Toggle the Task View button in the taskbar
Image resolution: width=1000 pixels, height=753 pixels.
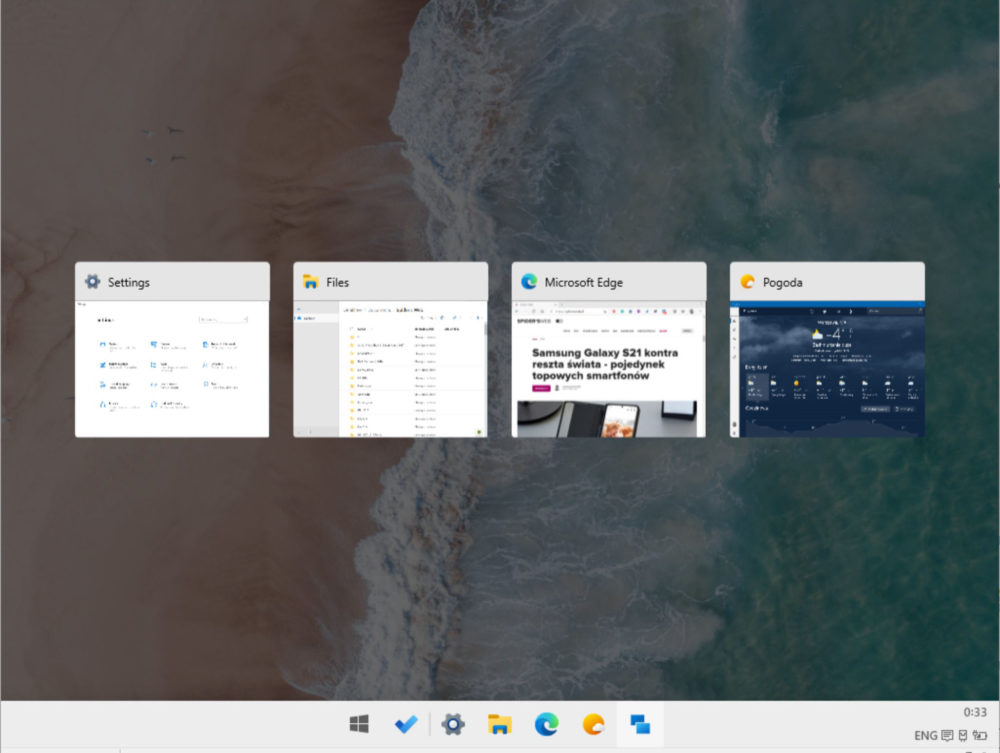[640, 724]
